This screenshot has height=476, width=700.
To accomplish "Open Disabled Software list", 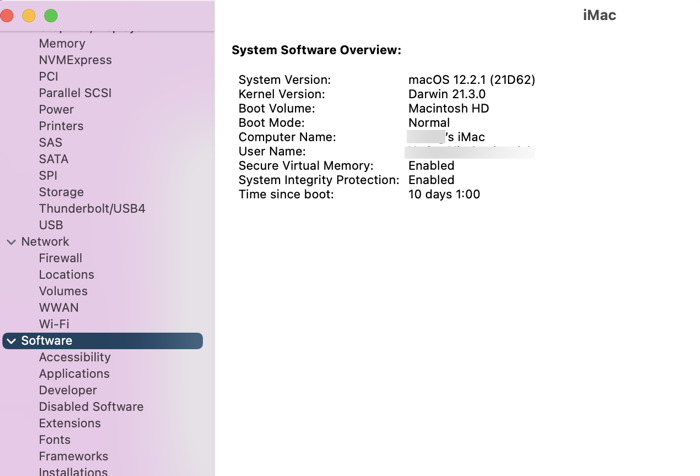I will coord(91,407).
